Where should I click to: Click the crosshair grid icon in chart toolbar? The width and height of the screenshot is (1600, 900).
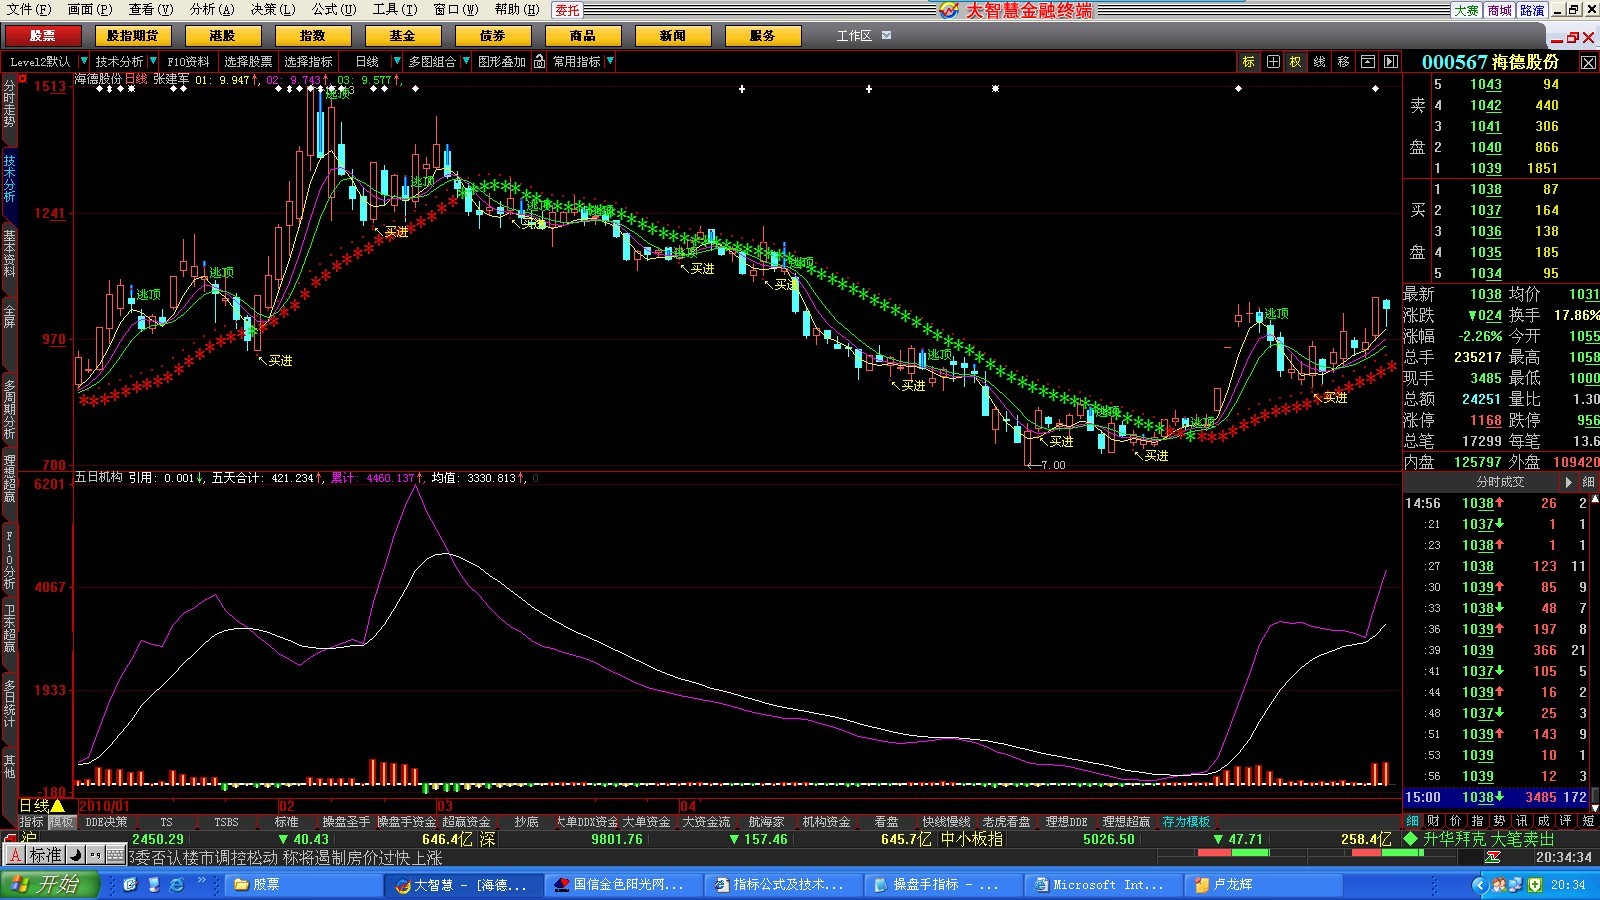coord(1273,62)
